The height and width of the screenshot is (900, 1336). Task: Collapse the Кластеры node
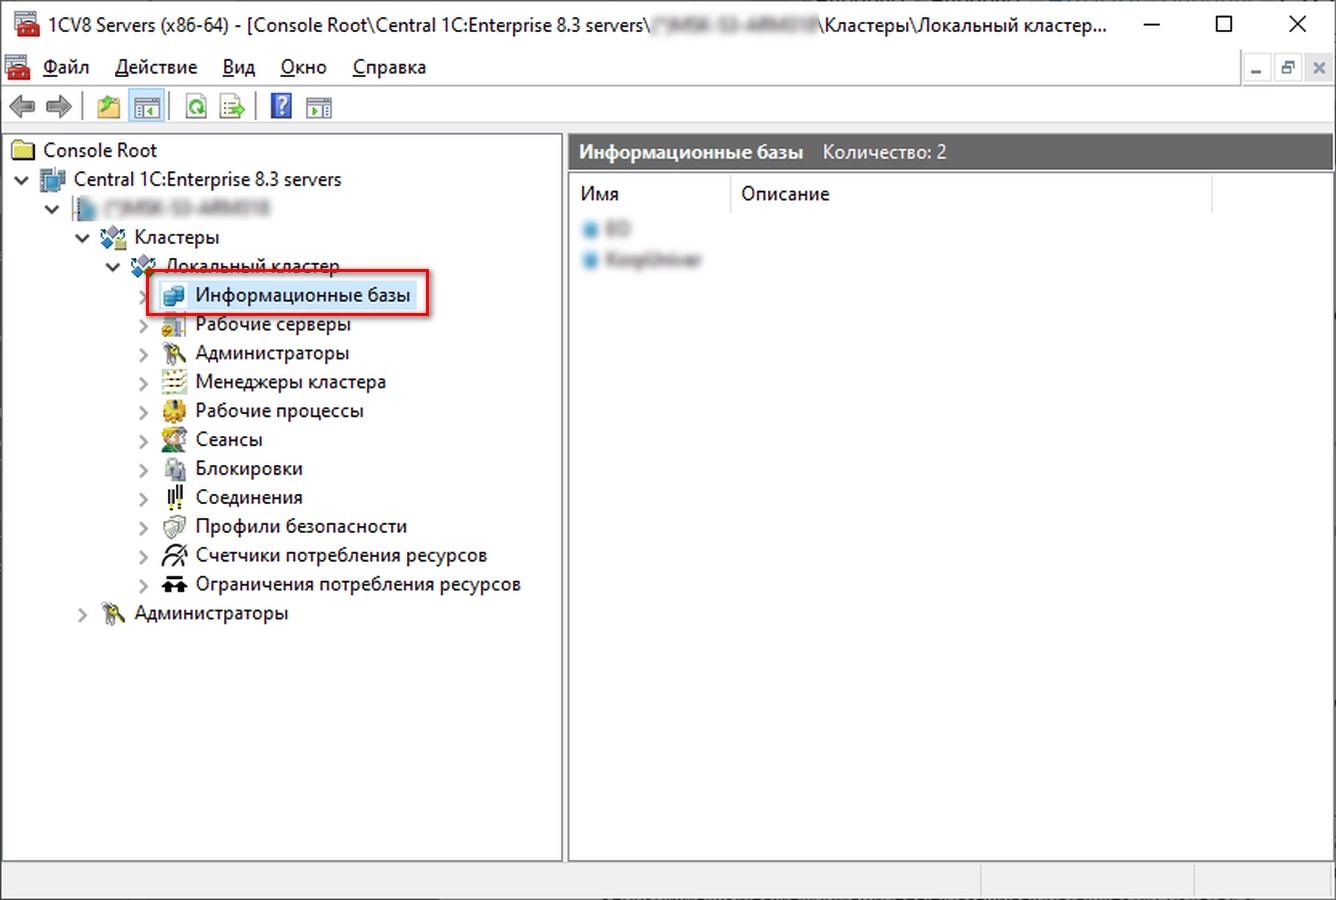click(x=82, y=239)
